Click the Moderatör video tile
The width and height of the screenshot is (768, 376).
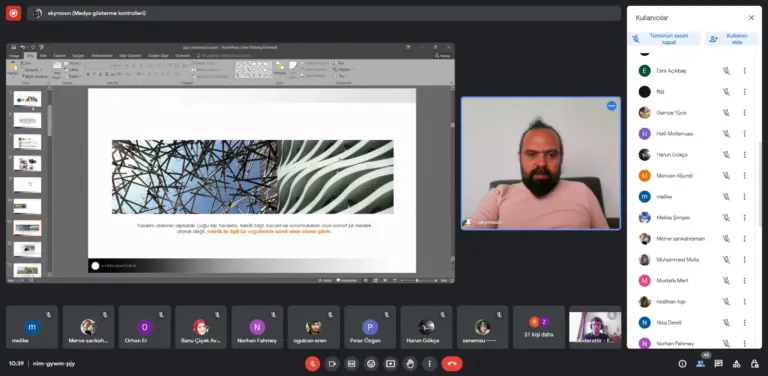click(595, 327)
